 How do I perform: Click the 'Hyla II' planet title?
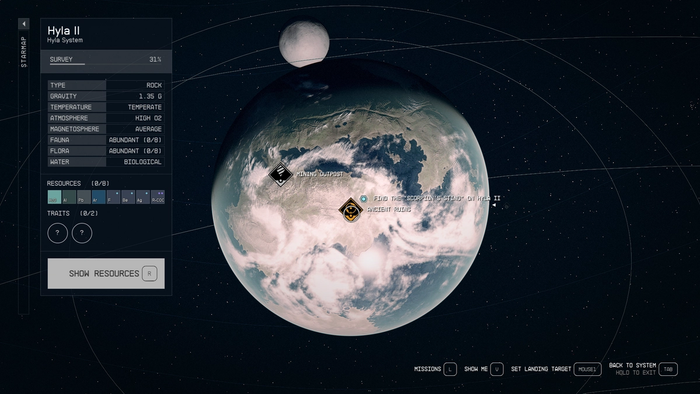(x=63, y=30)
